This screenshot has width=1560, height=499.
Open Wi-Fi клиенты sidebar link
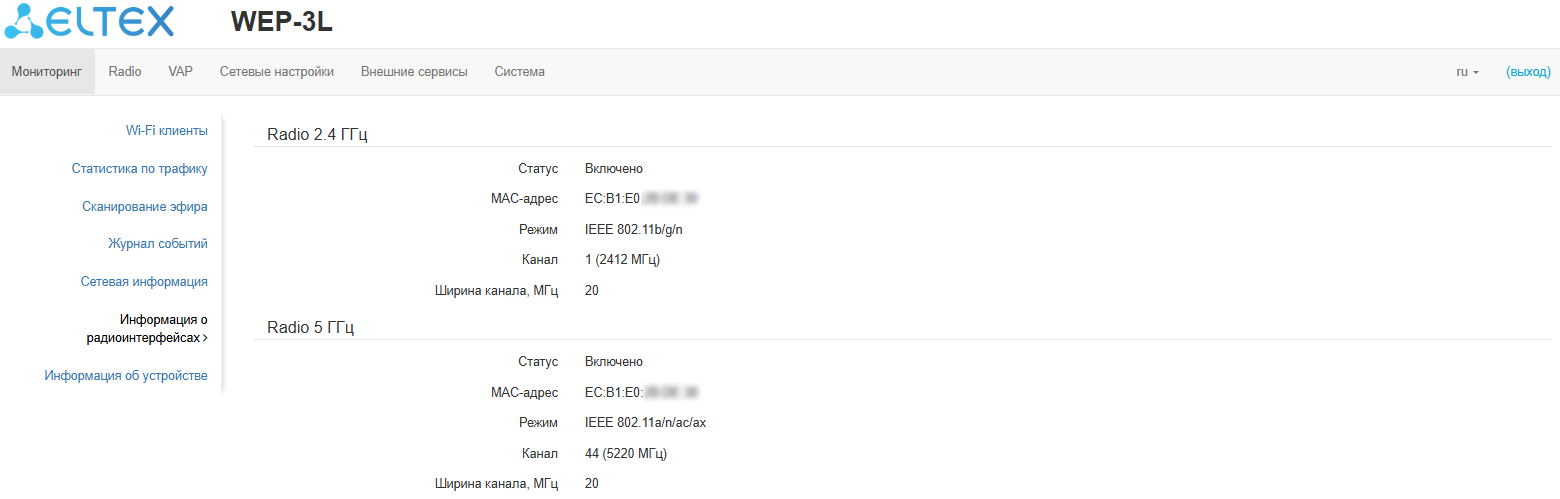166,131
